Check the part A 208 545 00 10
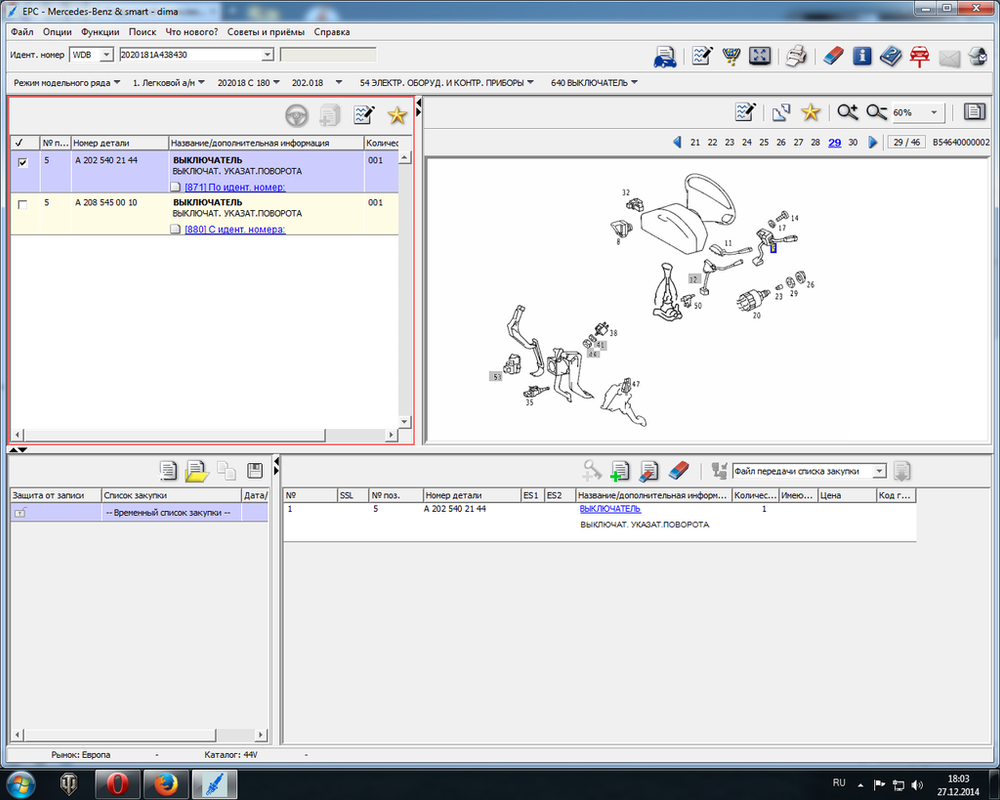The width and height of the screenshot is (1000, 800). (x=23, y=205)
